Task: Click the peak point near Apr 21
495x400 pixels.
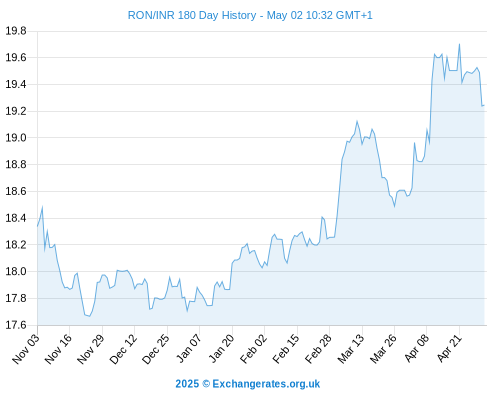Action: click(459, 44)
